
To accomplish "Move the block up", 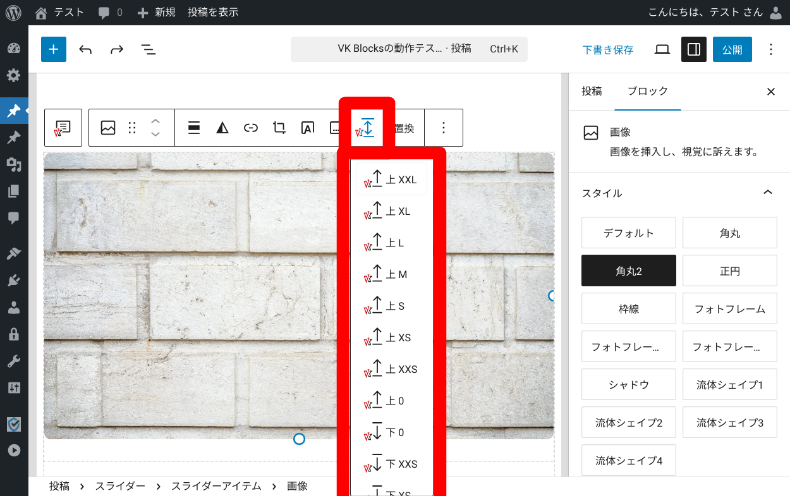I will click(x=155, y=121).
